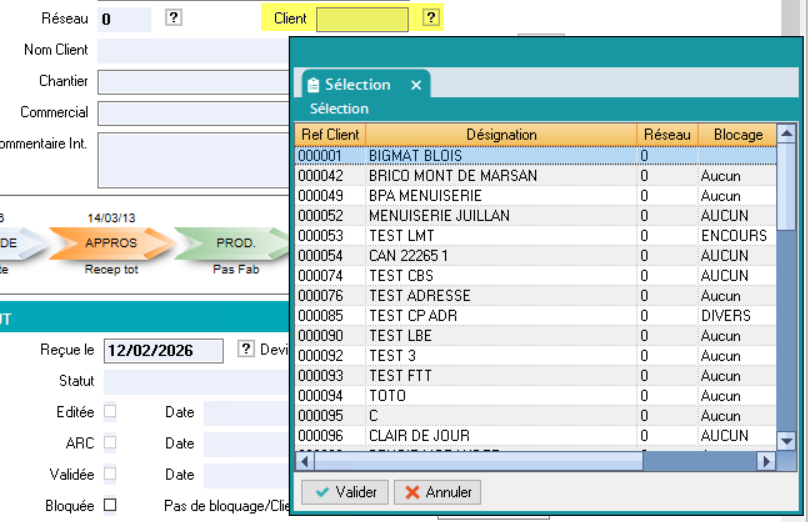Select row TEST LMT

click(x=536, y=235)
